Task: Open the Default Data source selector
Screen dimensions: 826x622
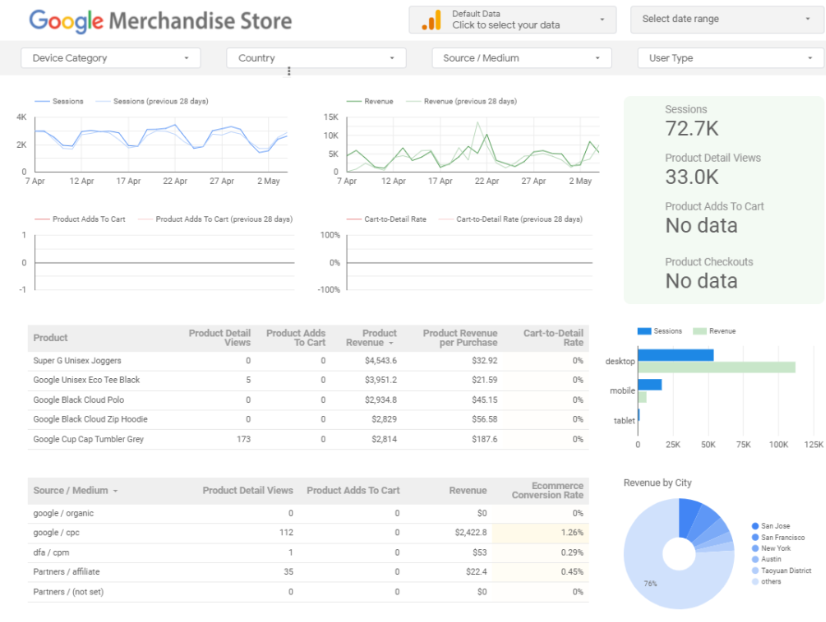Action: click(x=512, y=20)
